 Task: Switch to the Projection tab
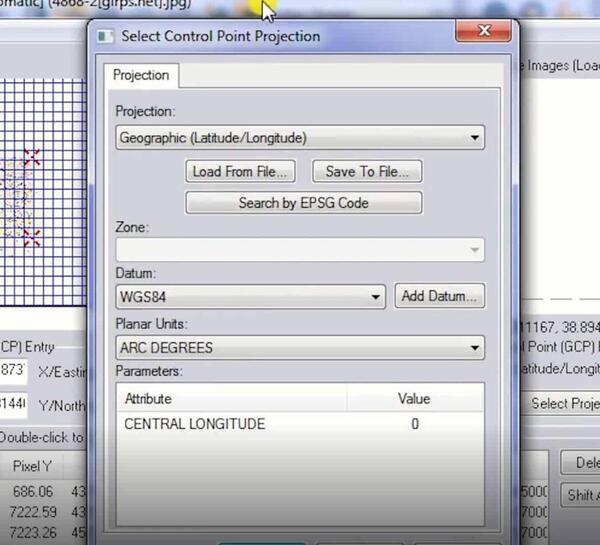click(x=141, y=75)
